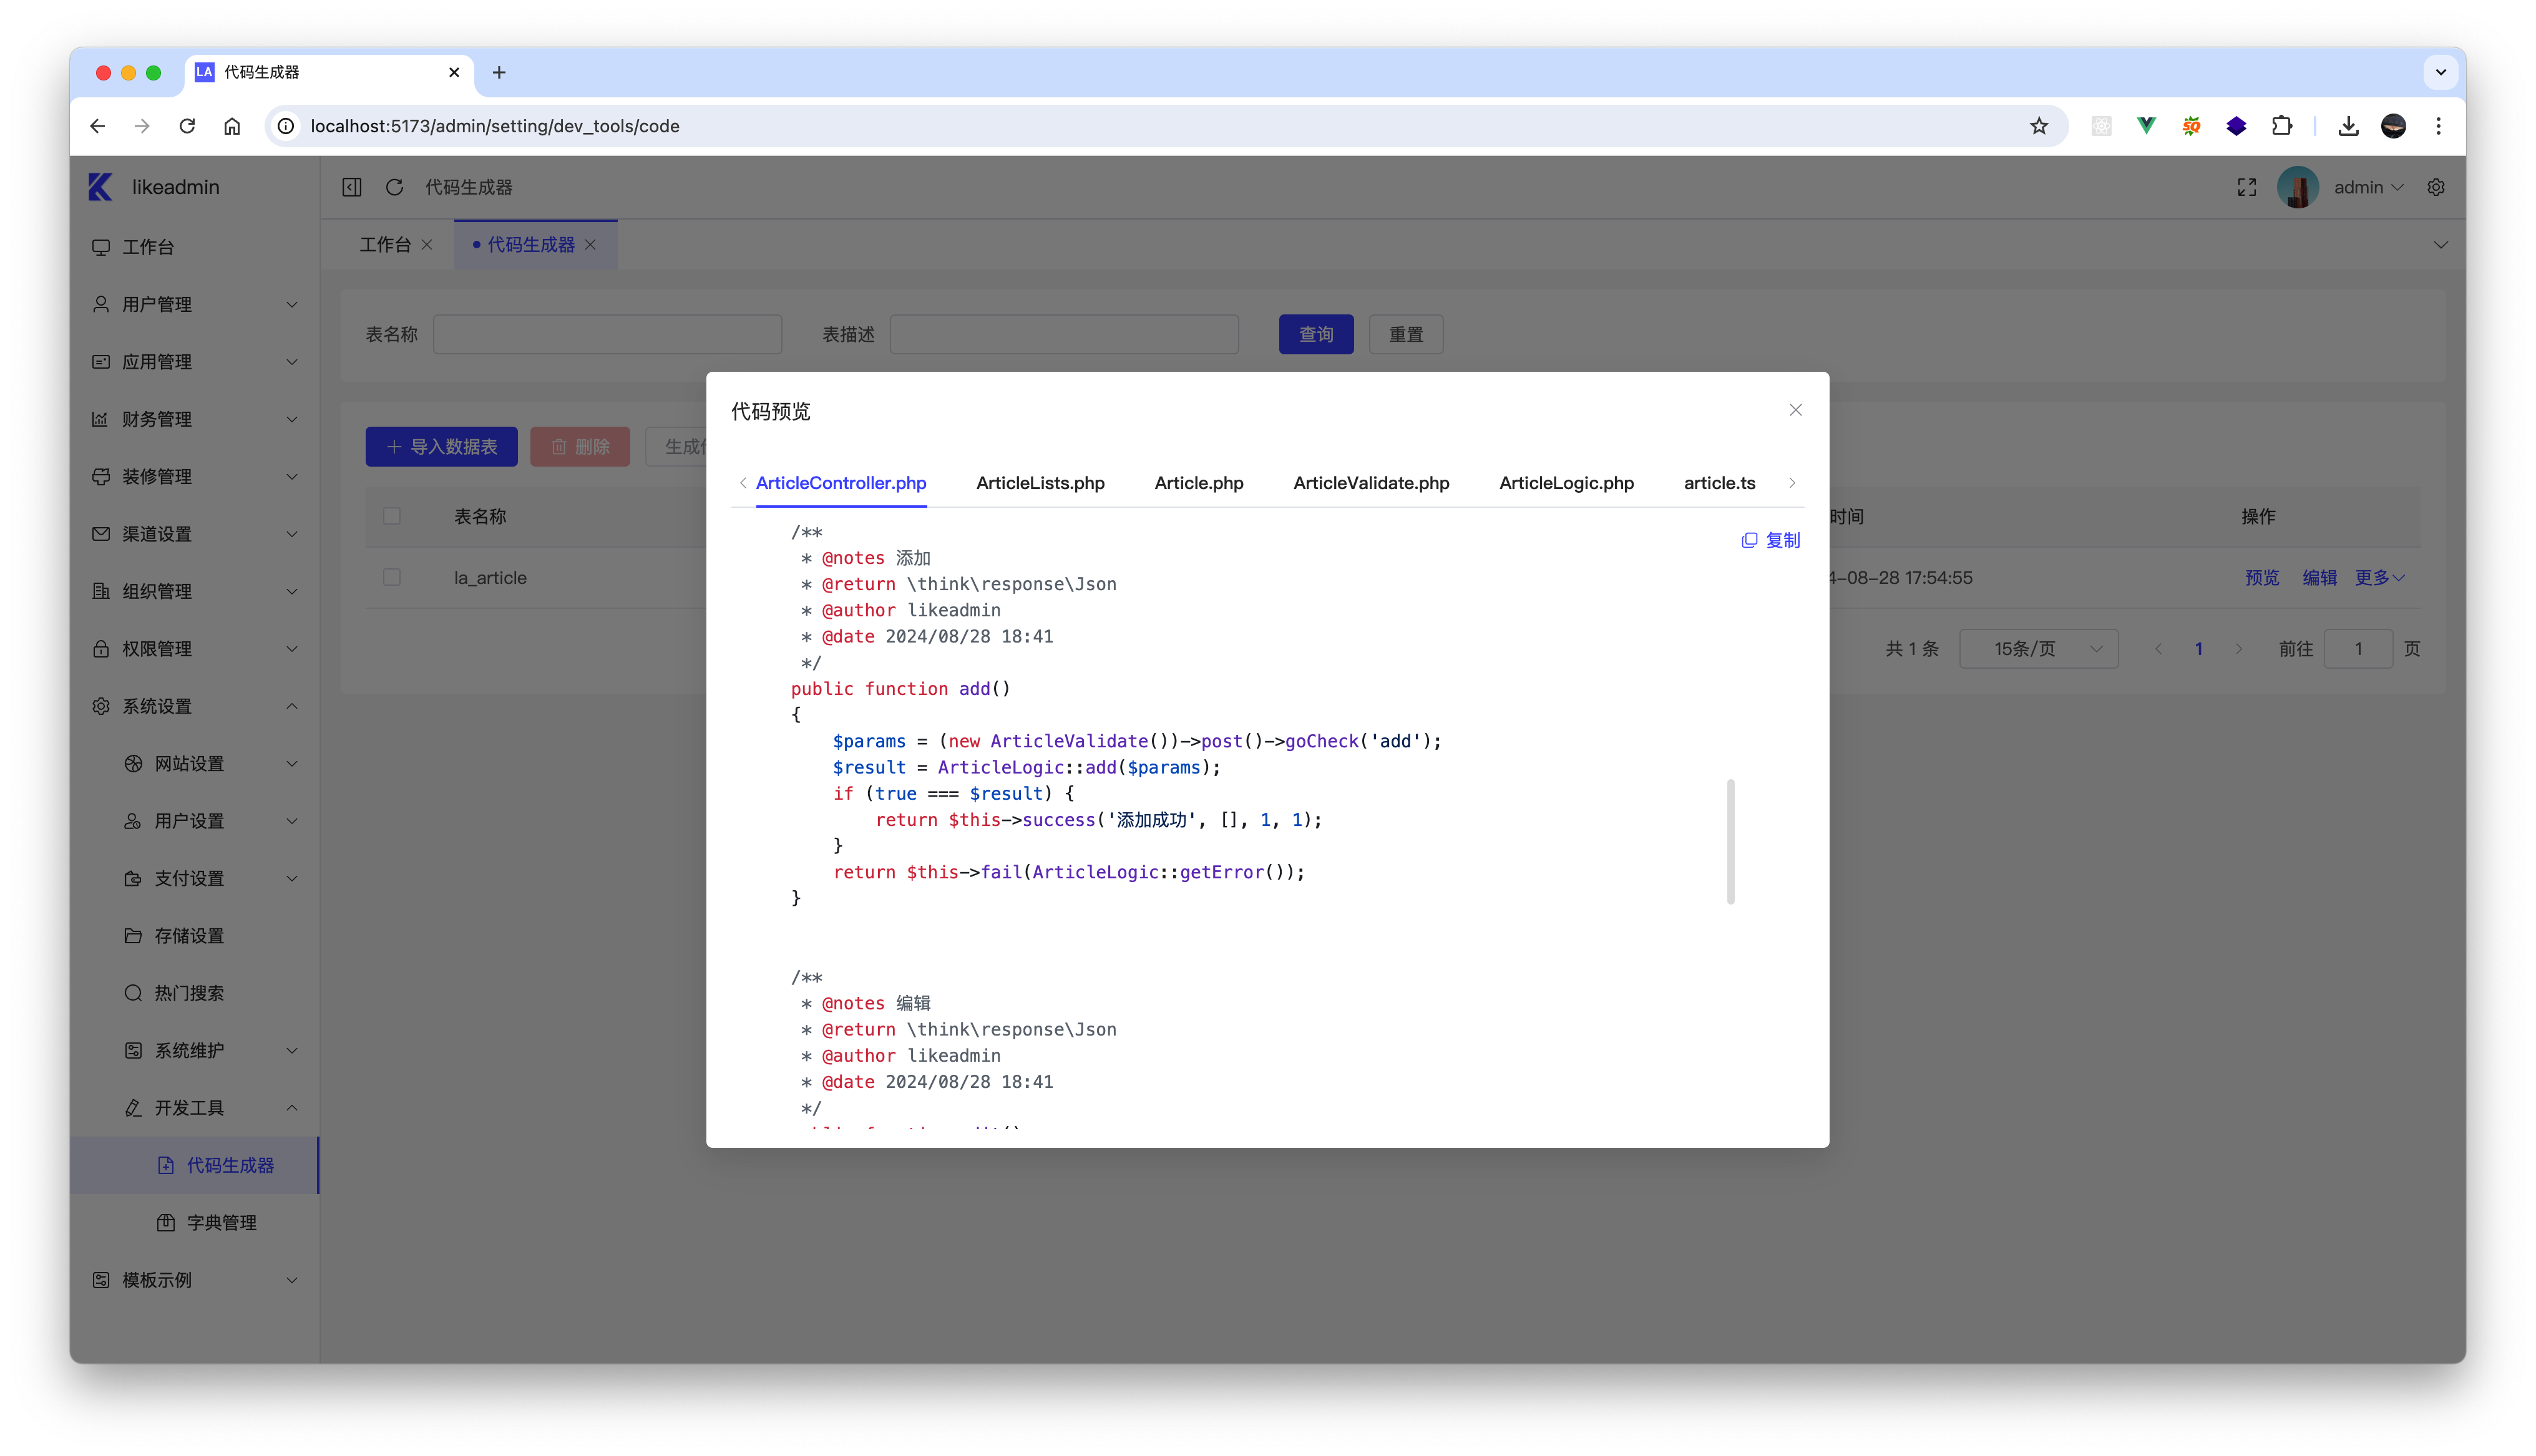This screenshot has width=2536, height=1456.
Task: Click the code preview vertical scrollbar
Action: 1730,841
